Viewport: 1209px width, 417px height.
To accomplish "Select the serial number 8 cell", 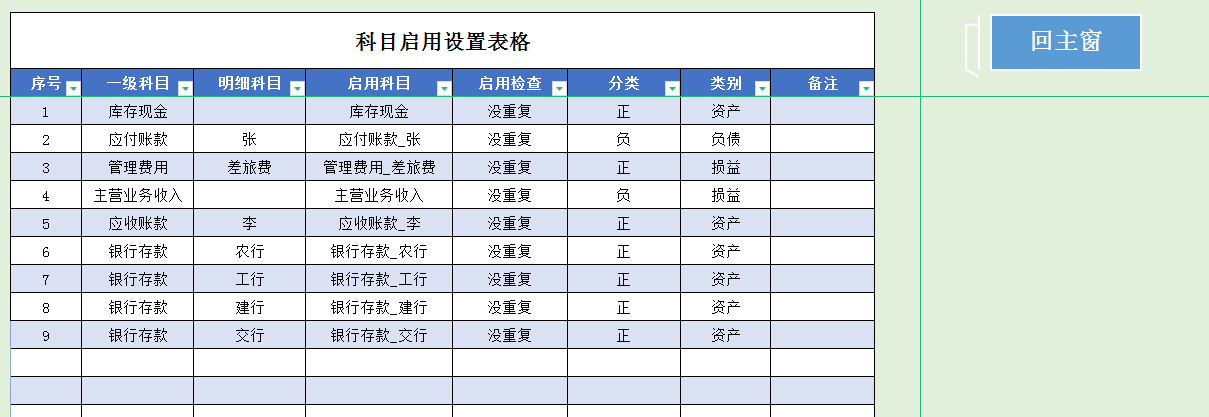I will [46, 307].
